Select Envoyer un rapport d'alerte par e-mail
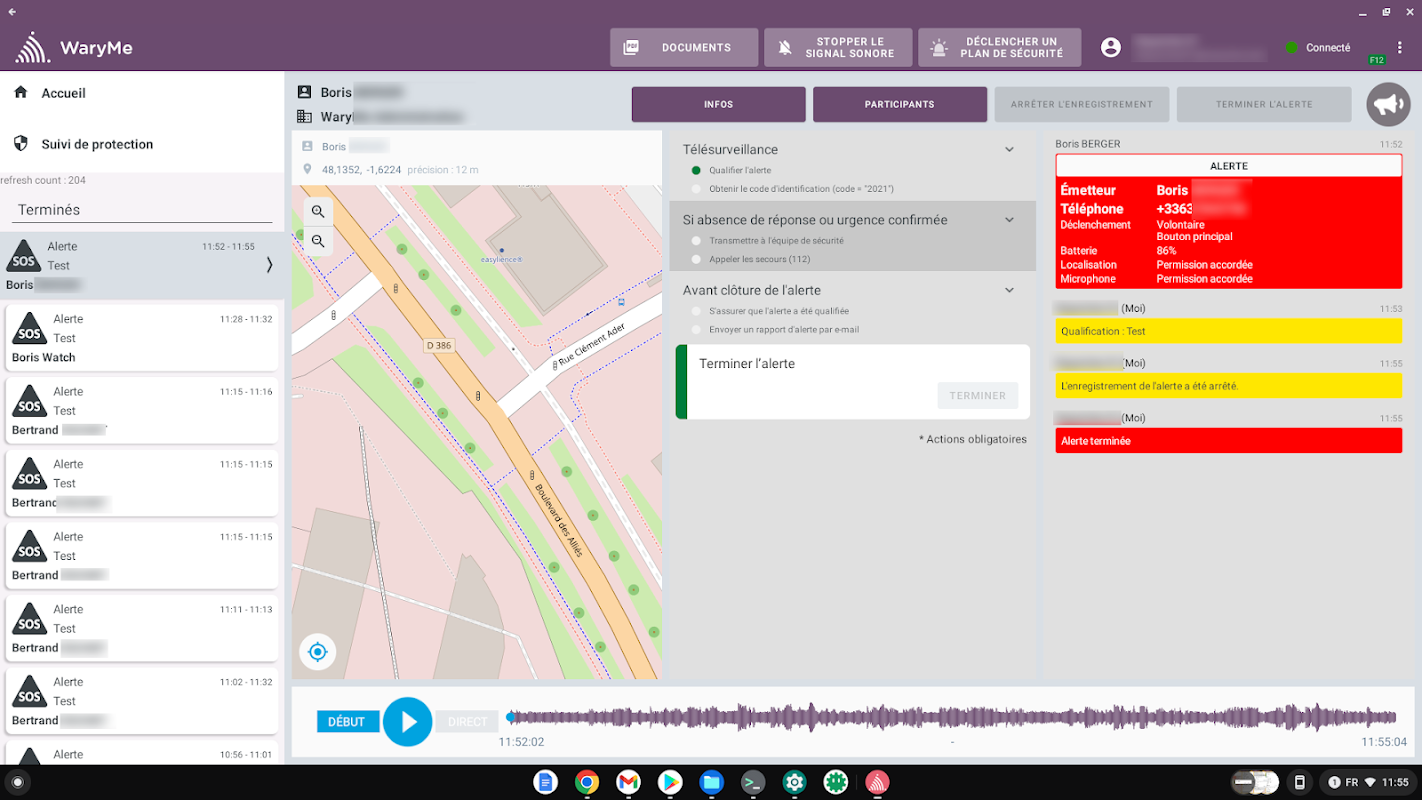This screenshot has width=1422, height=800. pos(697,329)
